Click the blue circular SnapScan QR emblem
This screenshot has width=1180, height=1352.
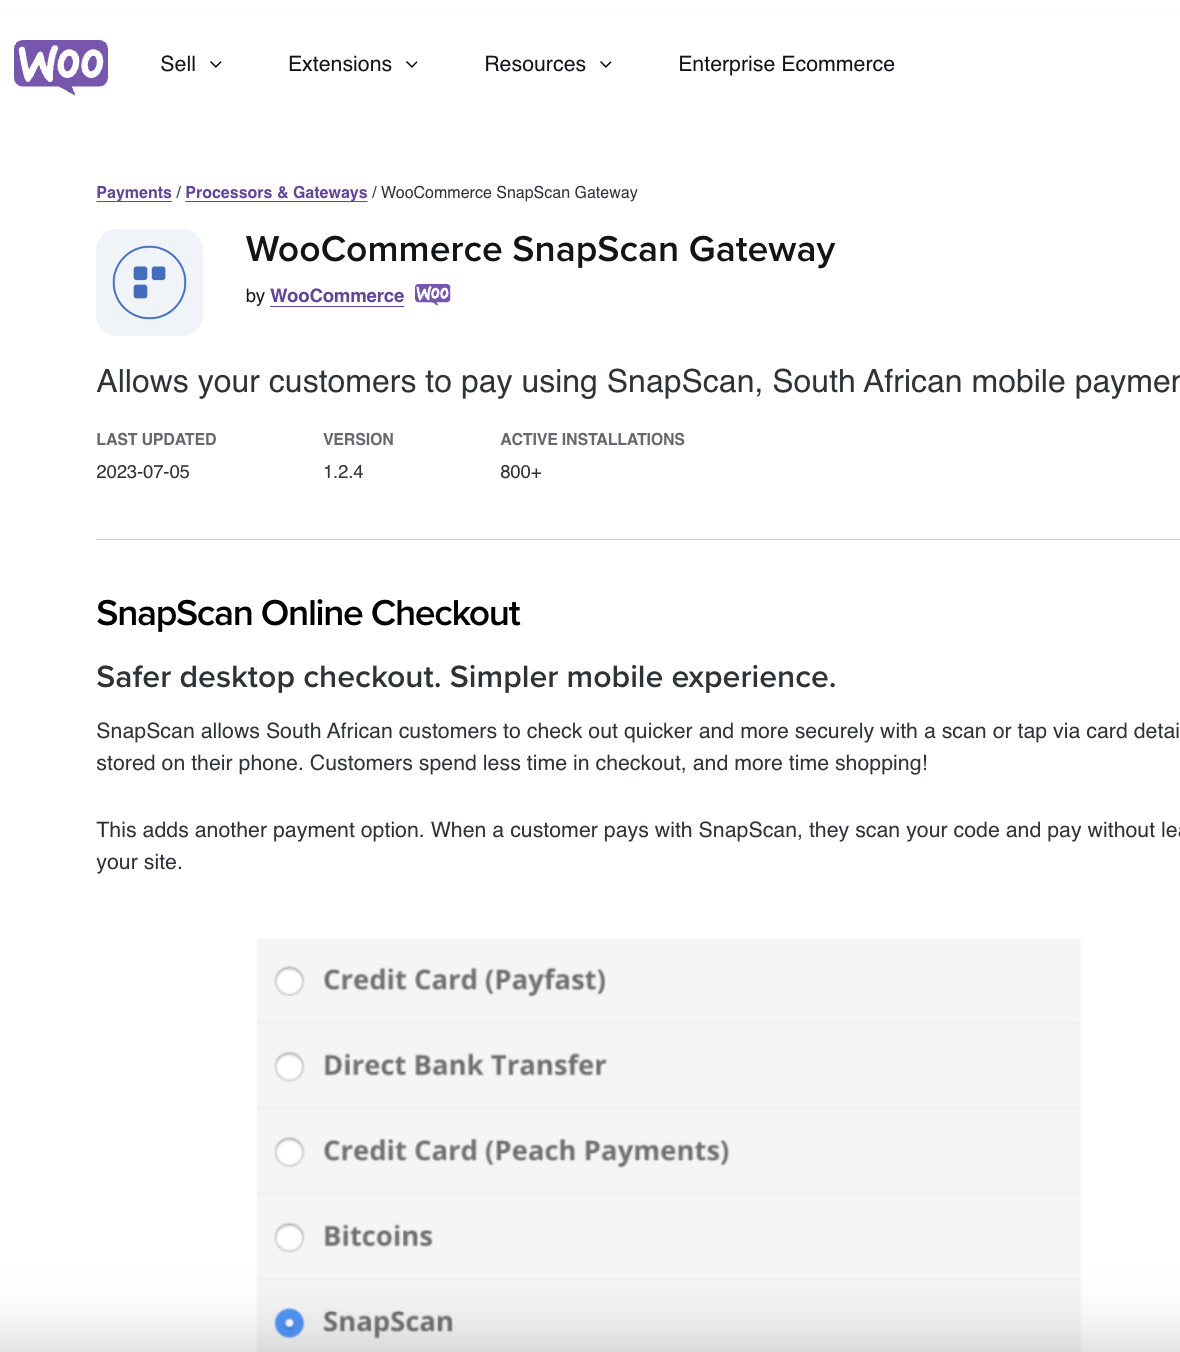click(x=149, y=282)
